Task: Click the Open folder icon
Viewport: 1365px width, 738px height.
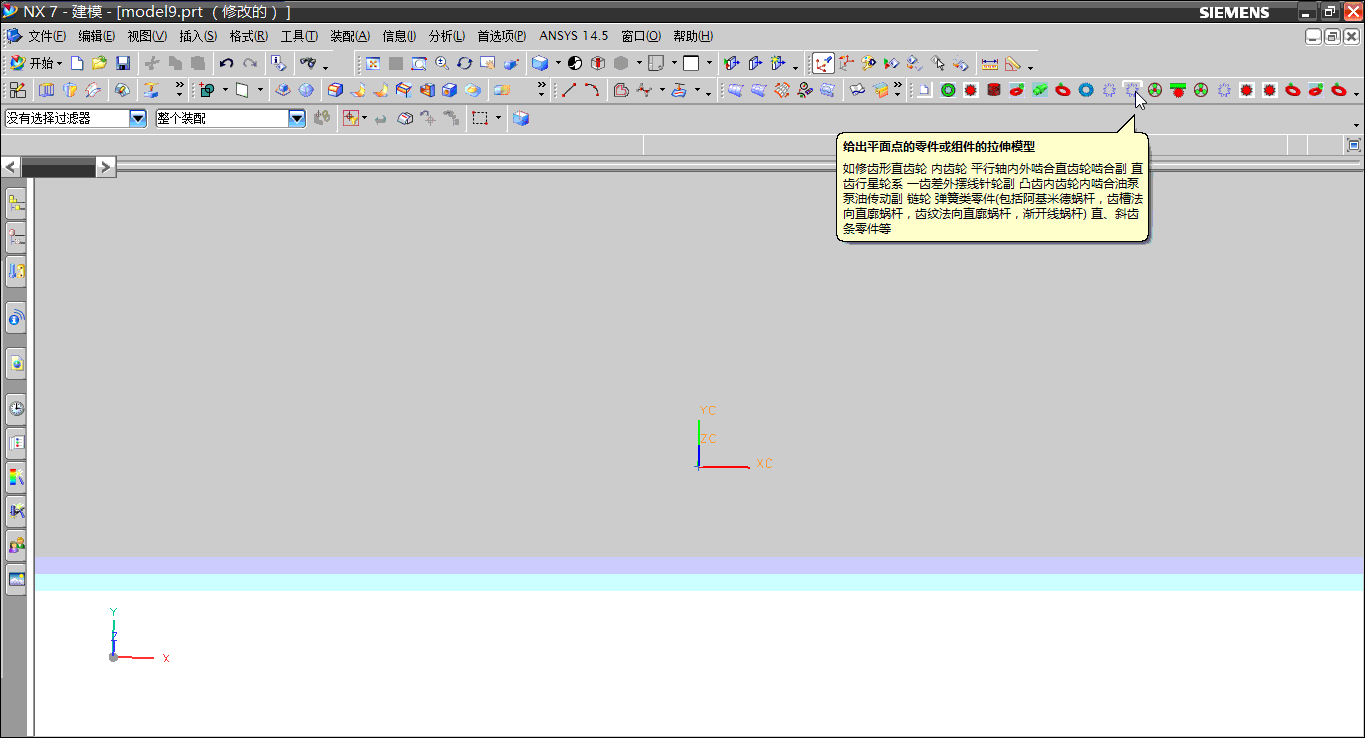Action: [x=99, y=63]
